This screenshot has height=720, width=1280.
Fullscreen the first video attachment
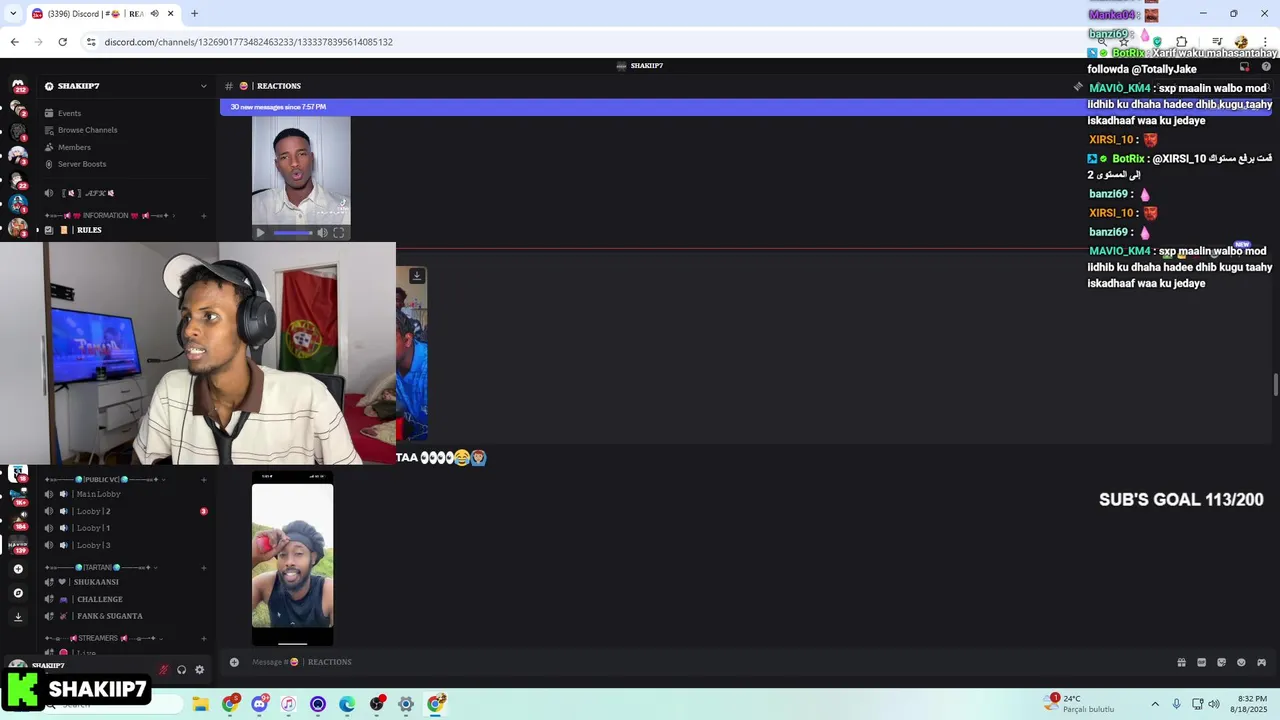tap(339, 233)
